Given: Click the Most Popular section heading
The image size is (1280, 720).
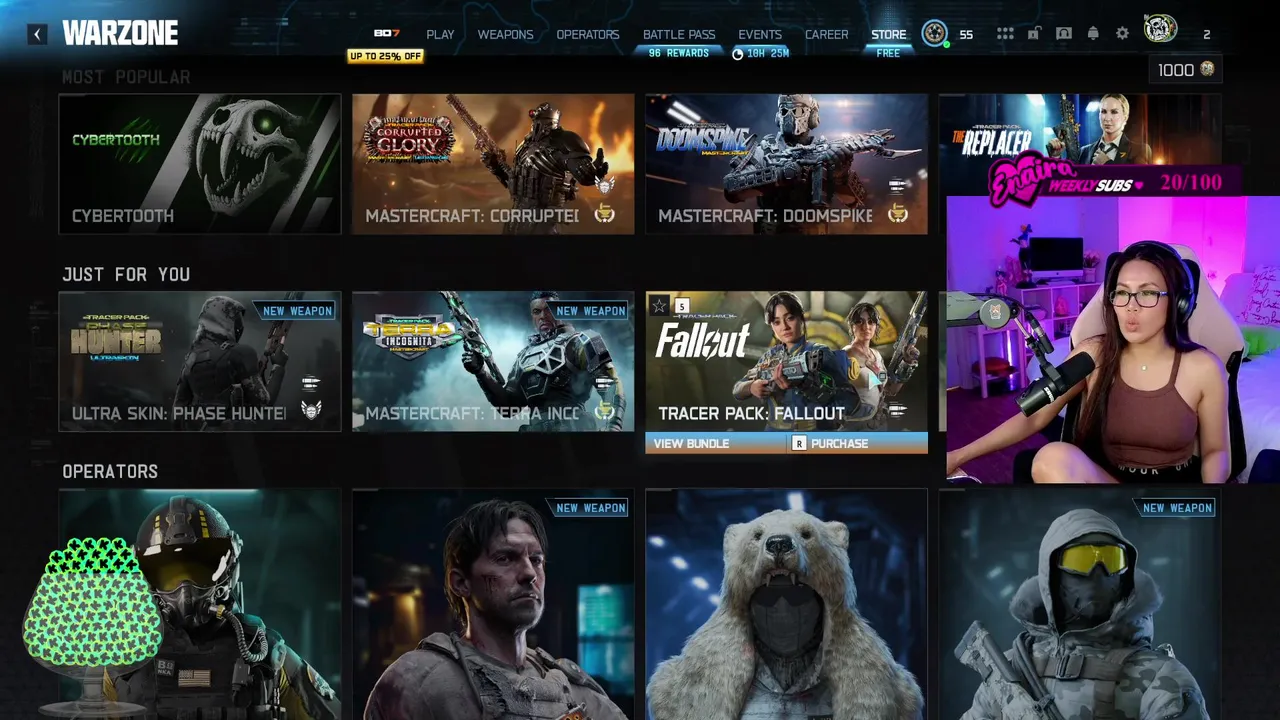Looking at the screenshot, I should click(126, 77).
